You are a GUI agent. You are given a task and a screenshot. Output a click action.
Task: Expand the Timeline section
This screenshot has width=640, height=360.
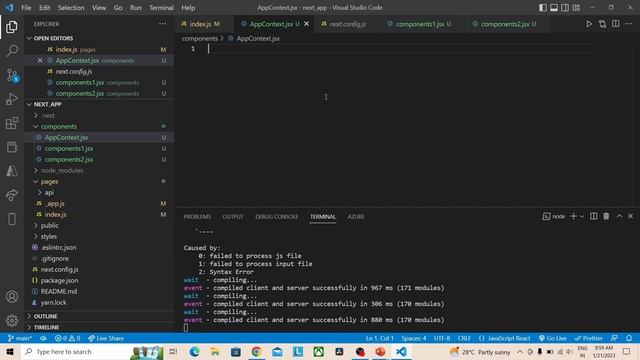tap(99, 327)
